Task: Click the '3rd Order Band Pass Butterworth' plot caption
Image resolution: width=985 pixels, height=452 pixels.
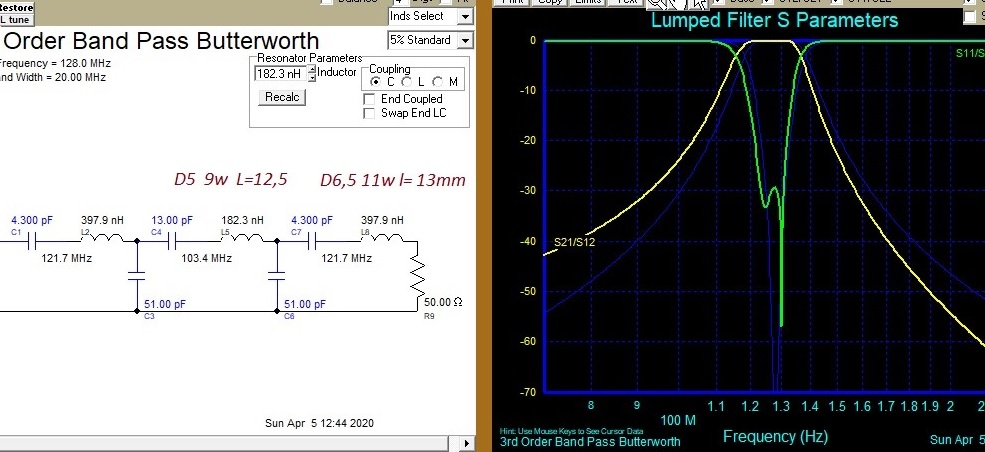Action: tap(590, 441)
